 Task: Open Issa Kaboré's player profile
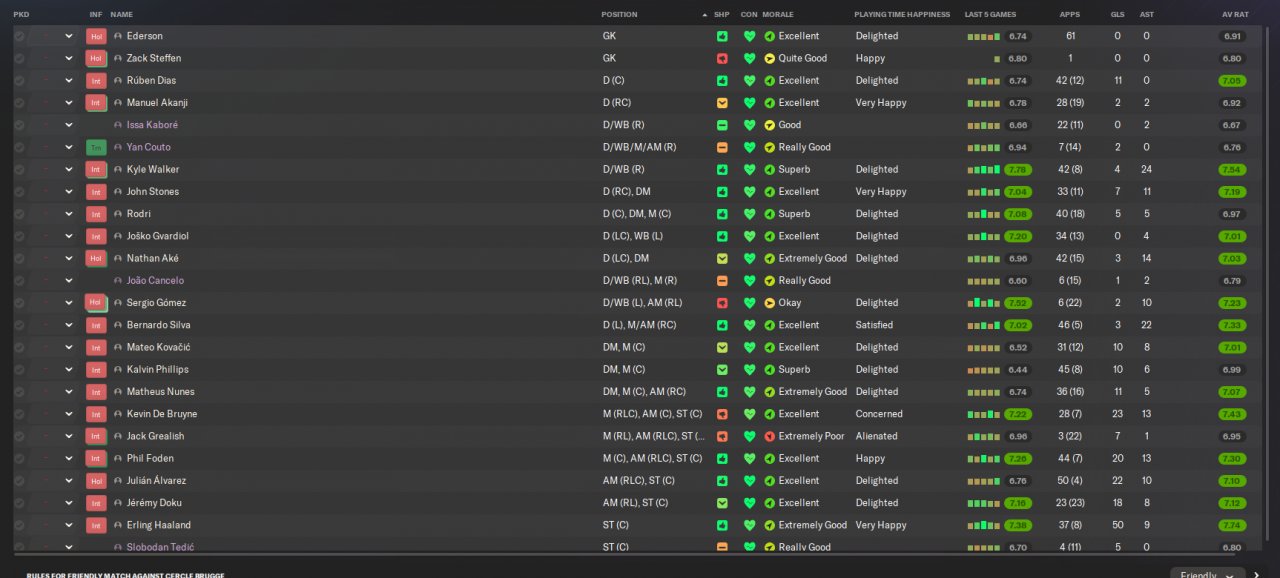(x=152, y=125)
